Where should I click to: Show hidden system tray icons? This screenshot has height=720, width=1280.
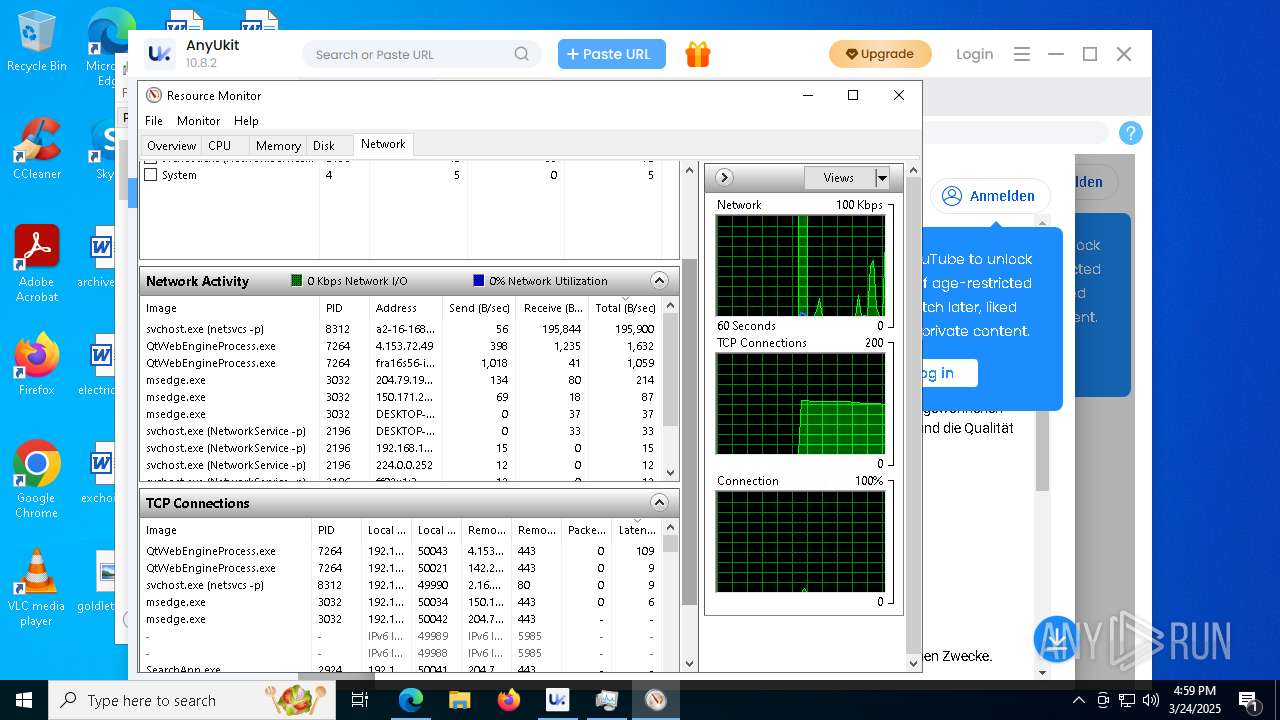[1080, 700]
